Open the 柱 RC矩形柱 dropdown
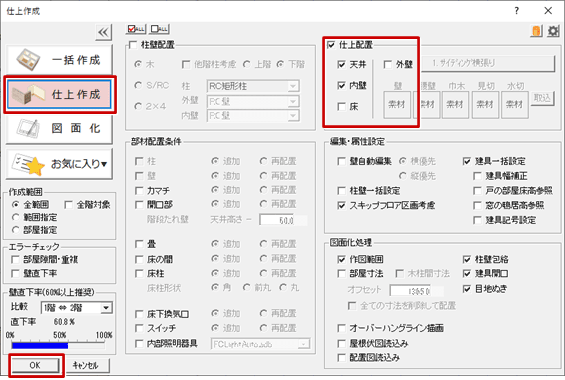Viewport: 565px width, 380px height. pyautogui.click(x=253, y=86)
